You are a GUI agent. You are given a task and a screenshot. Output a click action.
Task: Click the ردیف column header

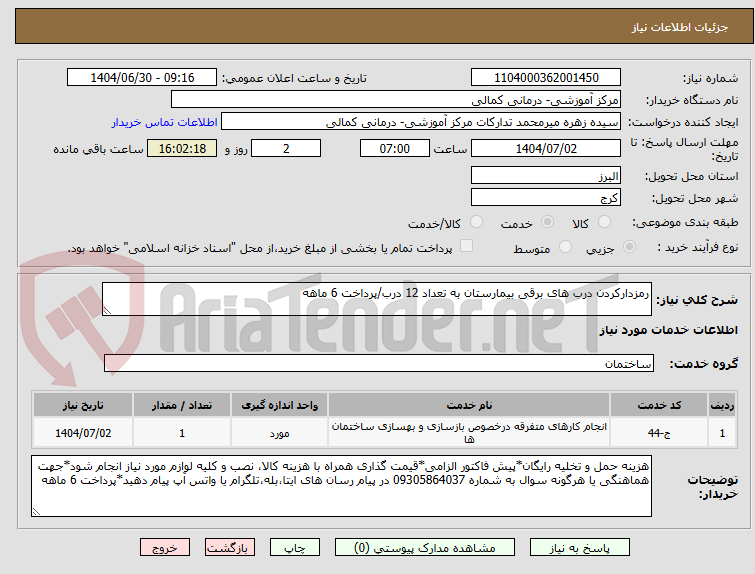(722, 405)
